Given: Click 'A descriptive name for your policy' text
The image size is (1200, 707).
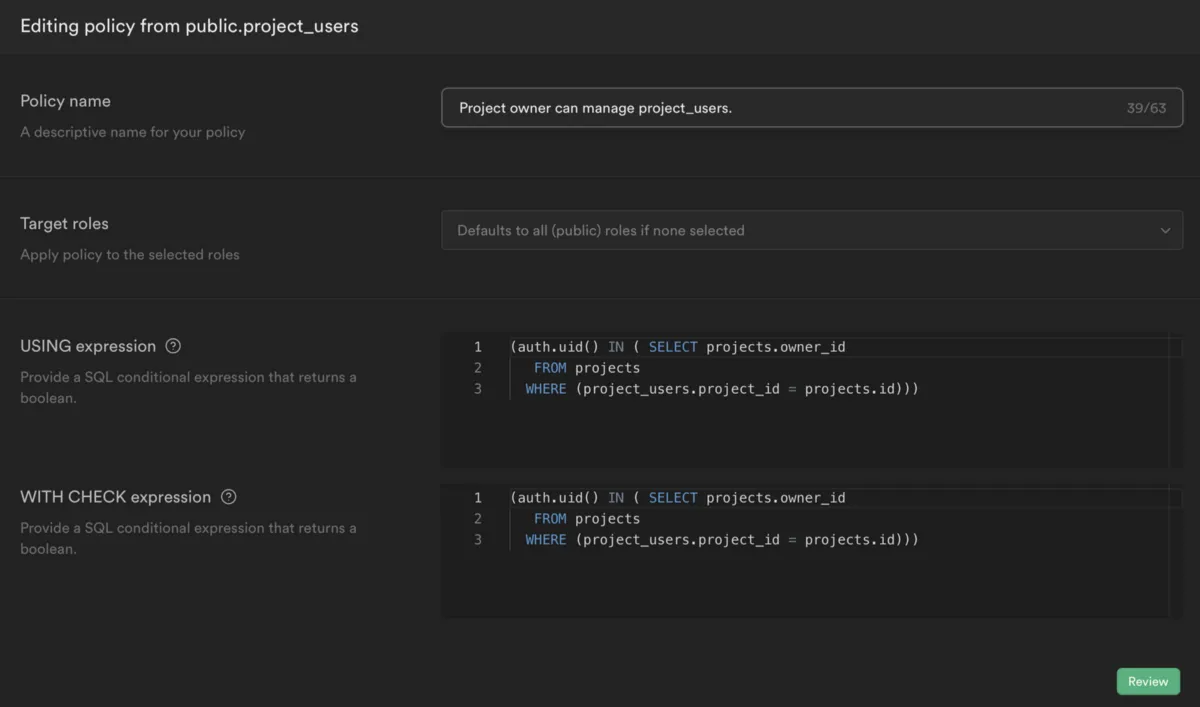Looking at the screenshot, I should [x=132, y=132].
